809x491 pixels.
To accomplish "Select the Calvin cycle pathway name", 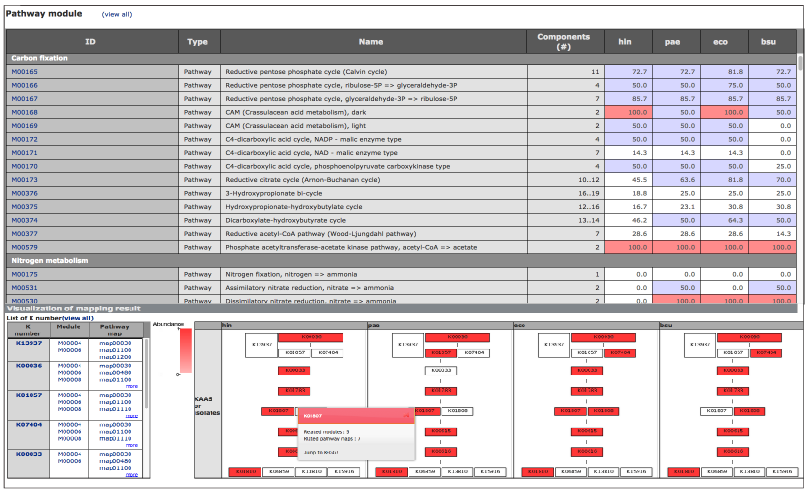I will (306, 72).
